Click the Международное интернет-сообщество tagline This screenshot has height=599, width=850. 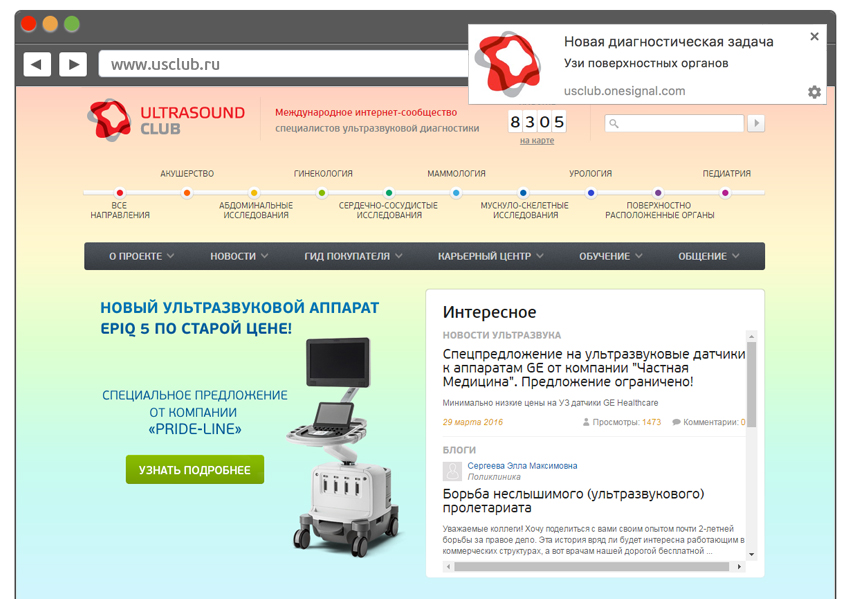tap(366, 112)
